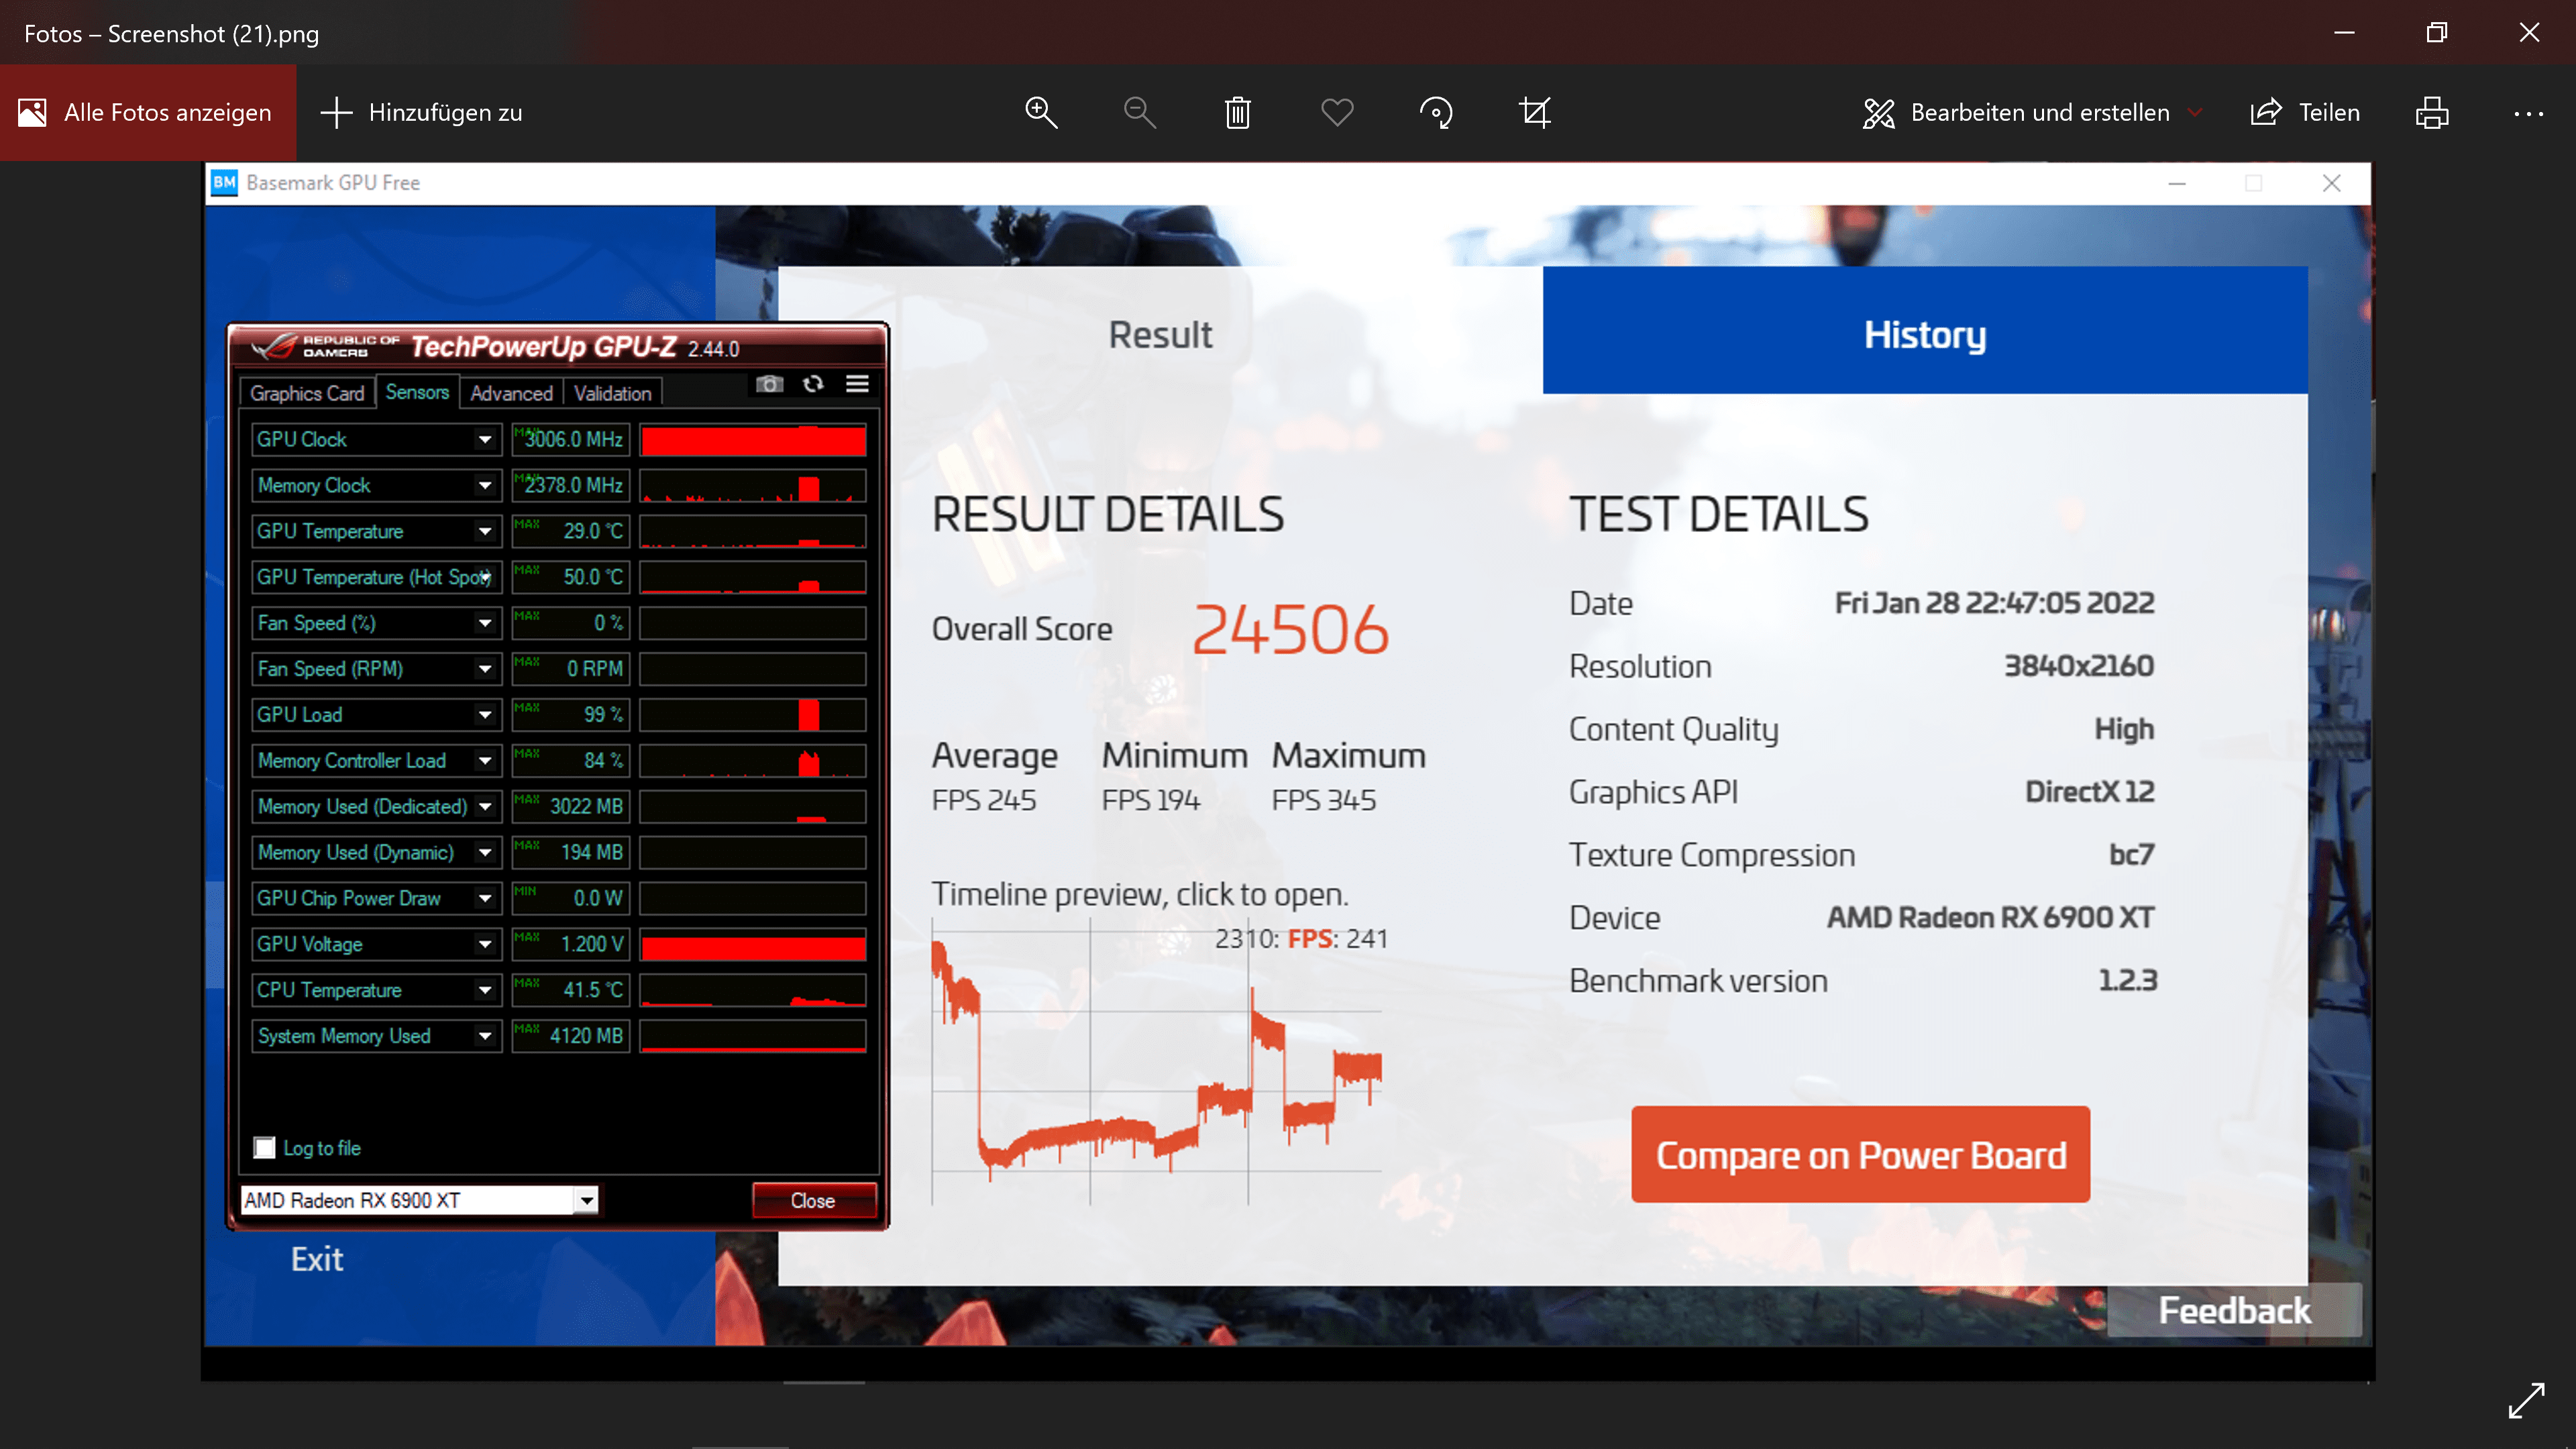The image size is (2576, 1449).
Task: Click the Teilen share button
Action: point(2305,112)
